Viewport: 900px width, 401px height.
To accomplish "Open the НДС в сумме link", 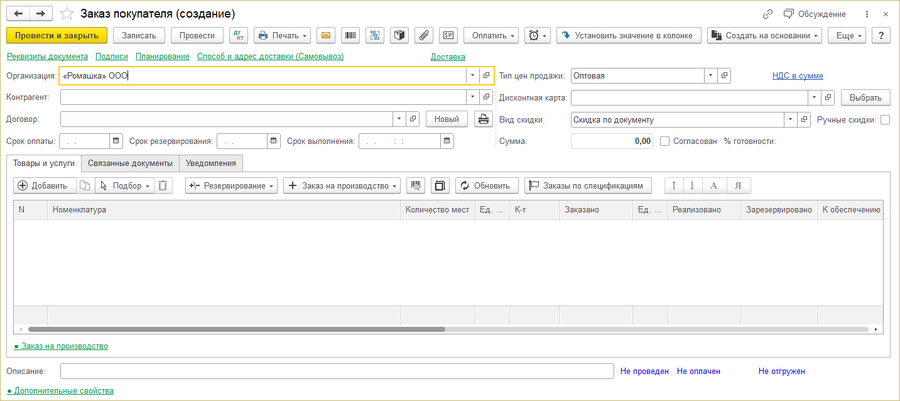I will 797,76.
